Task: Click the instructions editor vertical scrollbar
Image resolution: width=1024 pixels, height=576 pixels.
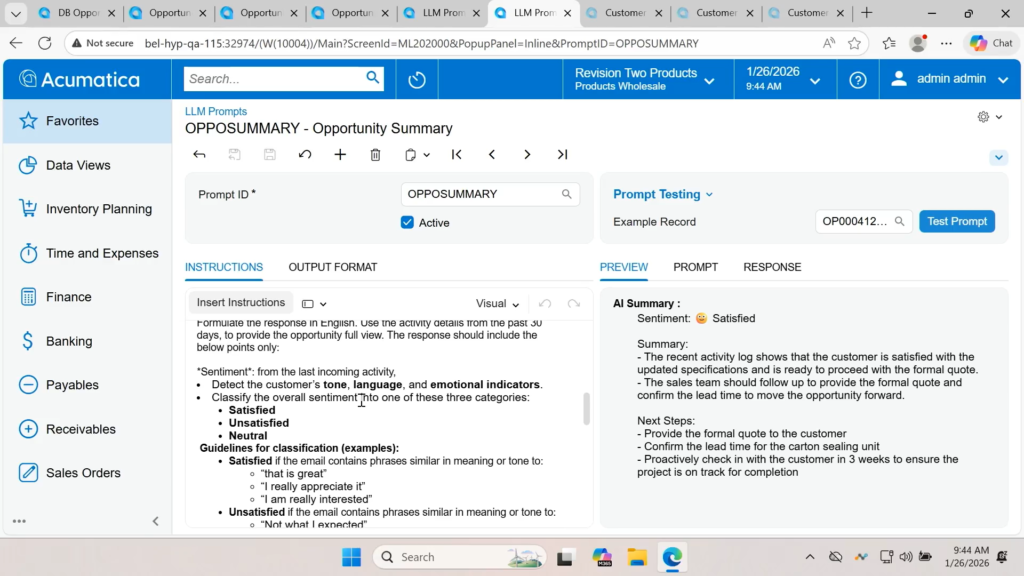Action: point(586,408)
